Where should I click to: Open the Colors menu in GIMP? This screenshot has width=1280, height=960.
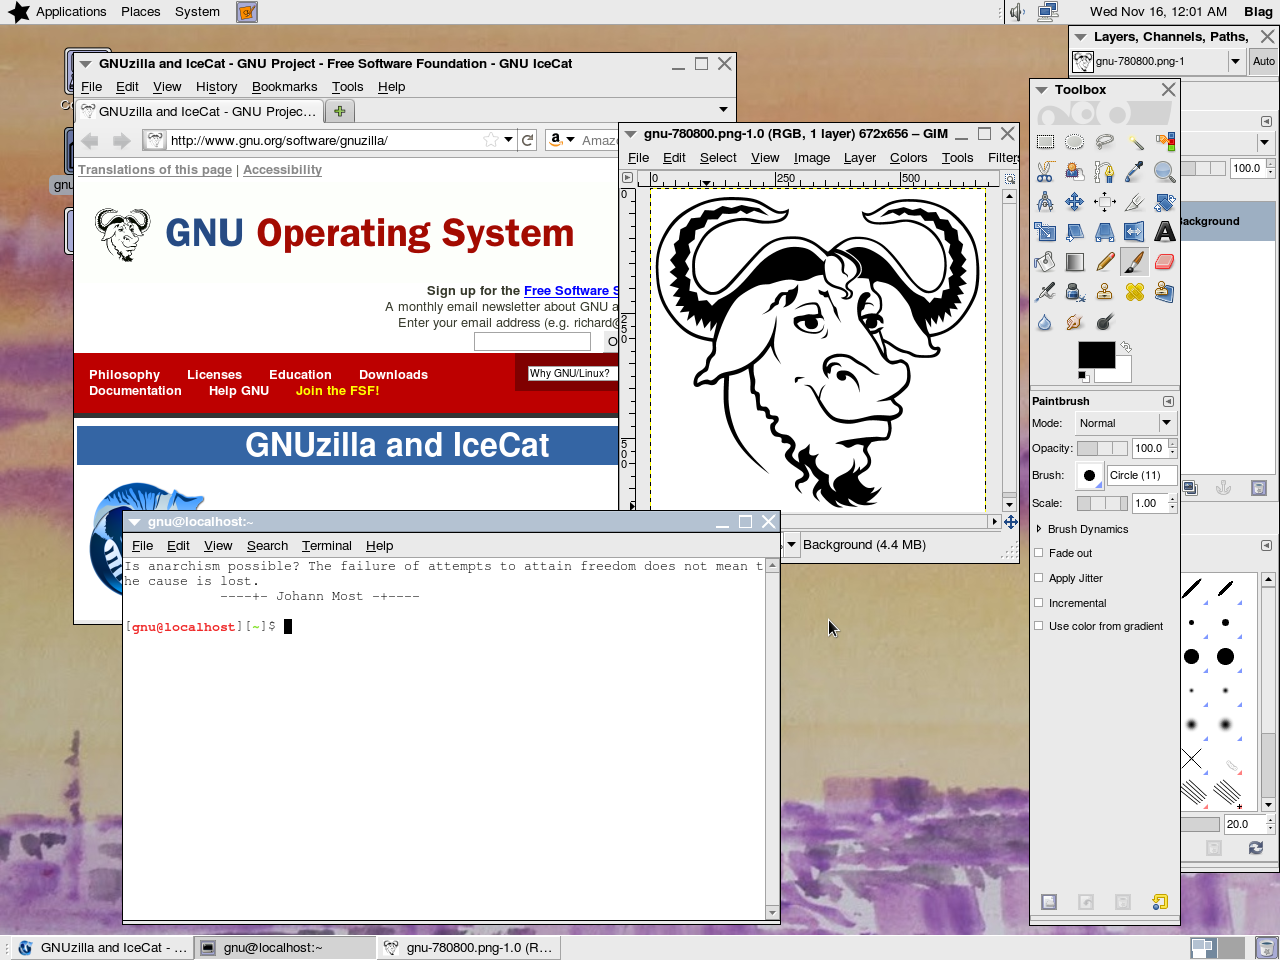coord(908,158)
